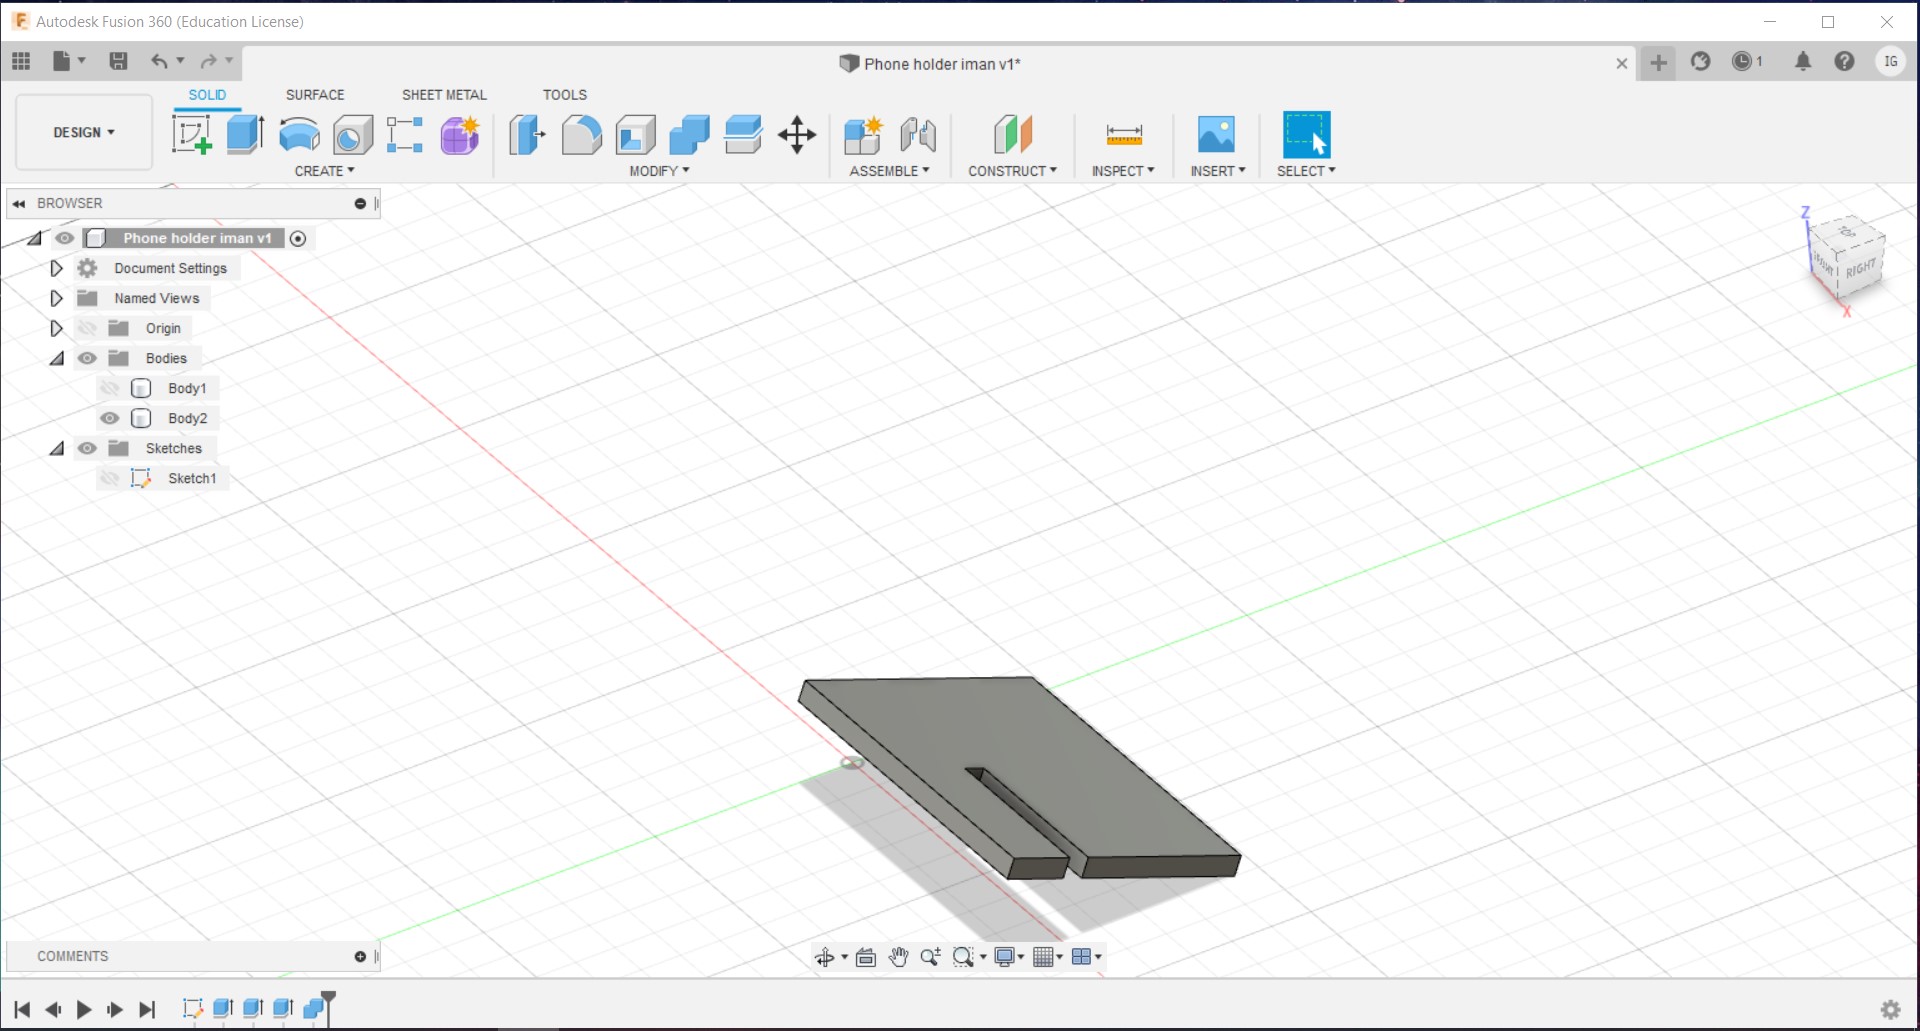Click the Offset Plane construct icon
Screen dimensions: 1920x1031
click(x=1012, y=134)
